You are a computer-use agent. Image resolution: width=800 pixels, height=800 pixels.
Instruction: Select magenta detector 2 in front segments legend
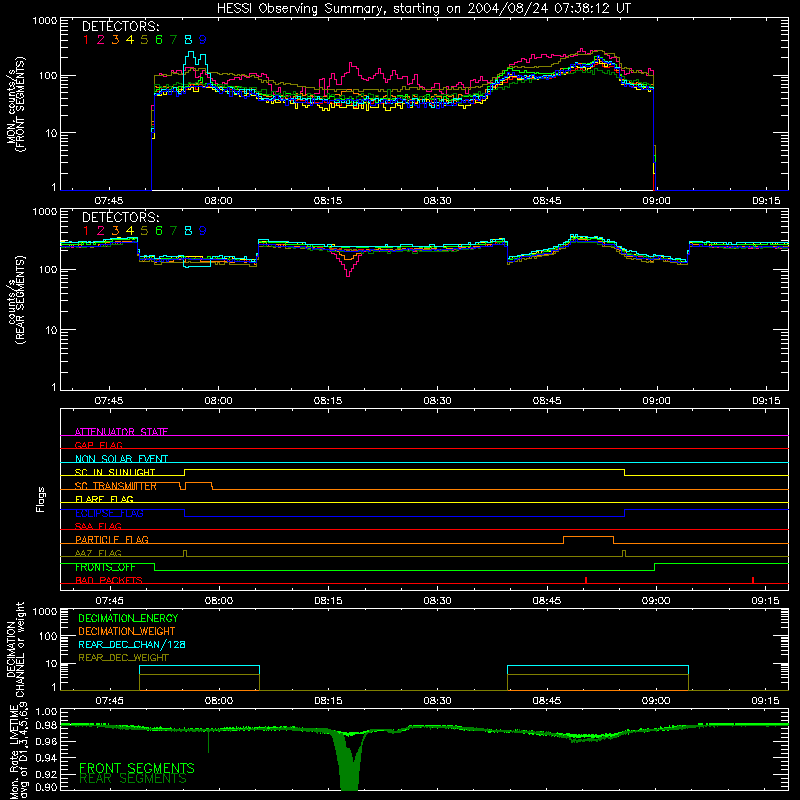click(101, 40)
